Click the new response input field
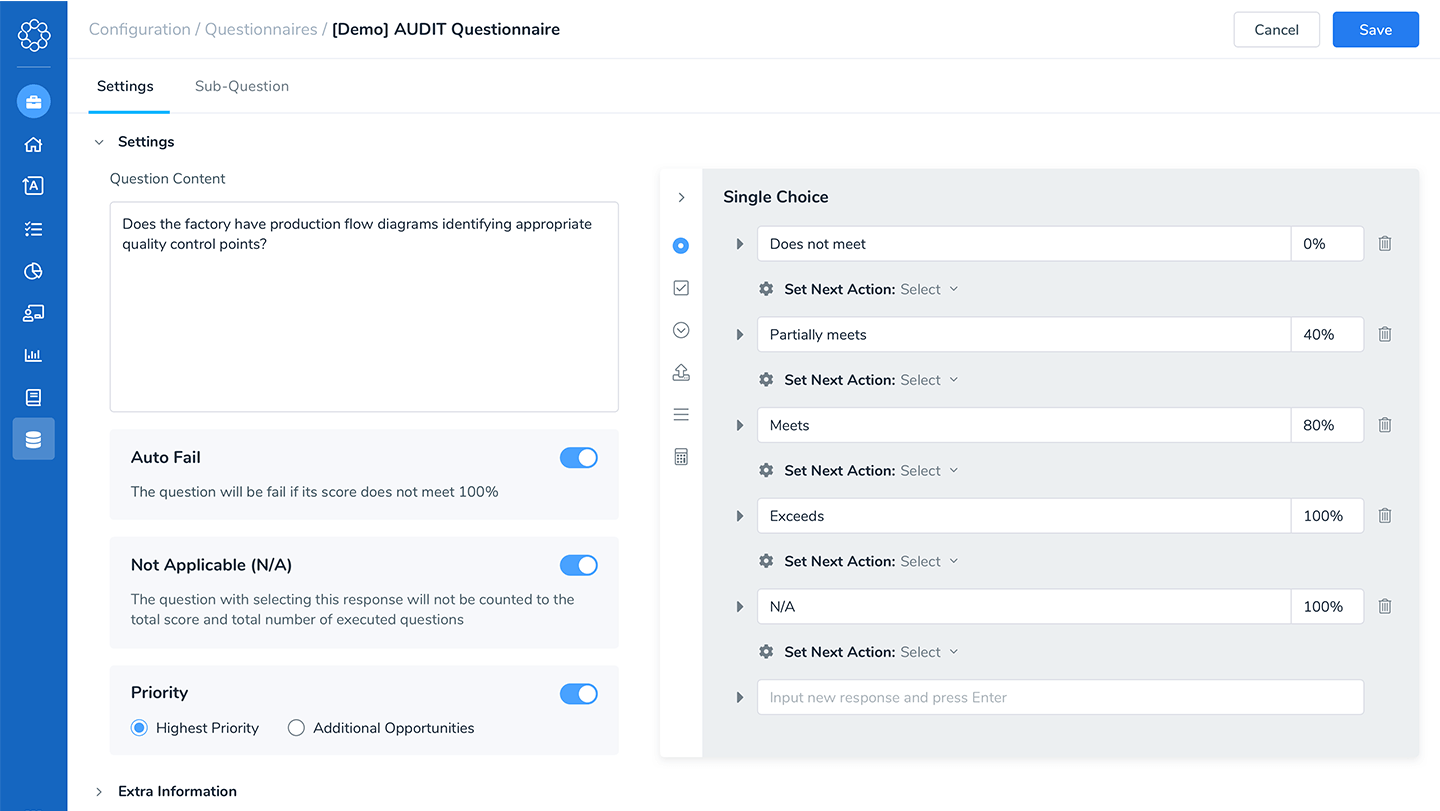The width and height of the screenshot is (1440, 811). pyautogui.click(x=1060, y=697)
